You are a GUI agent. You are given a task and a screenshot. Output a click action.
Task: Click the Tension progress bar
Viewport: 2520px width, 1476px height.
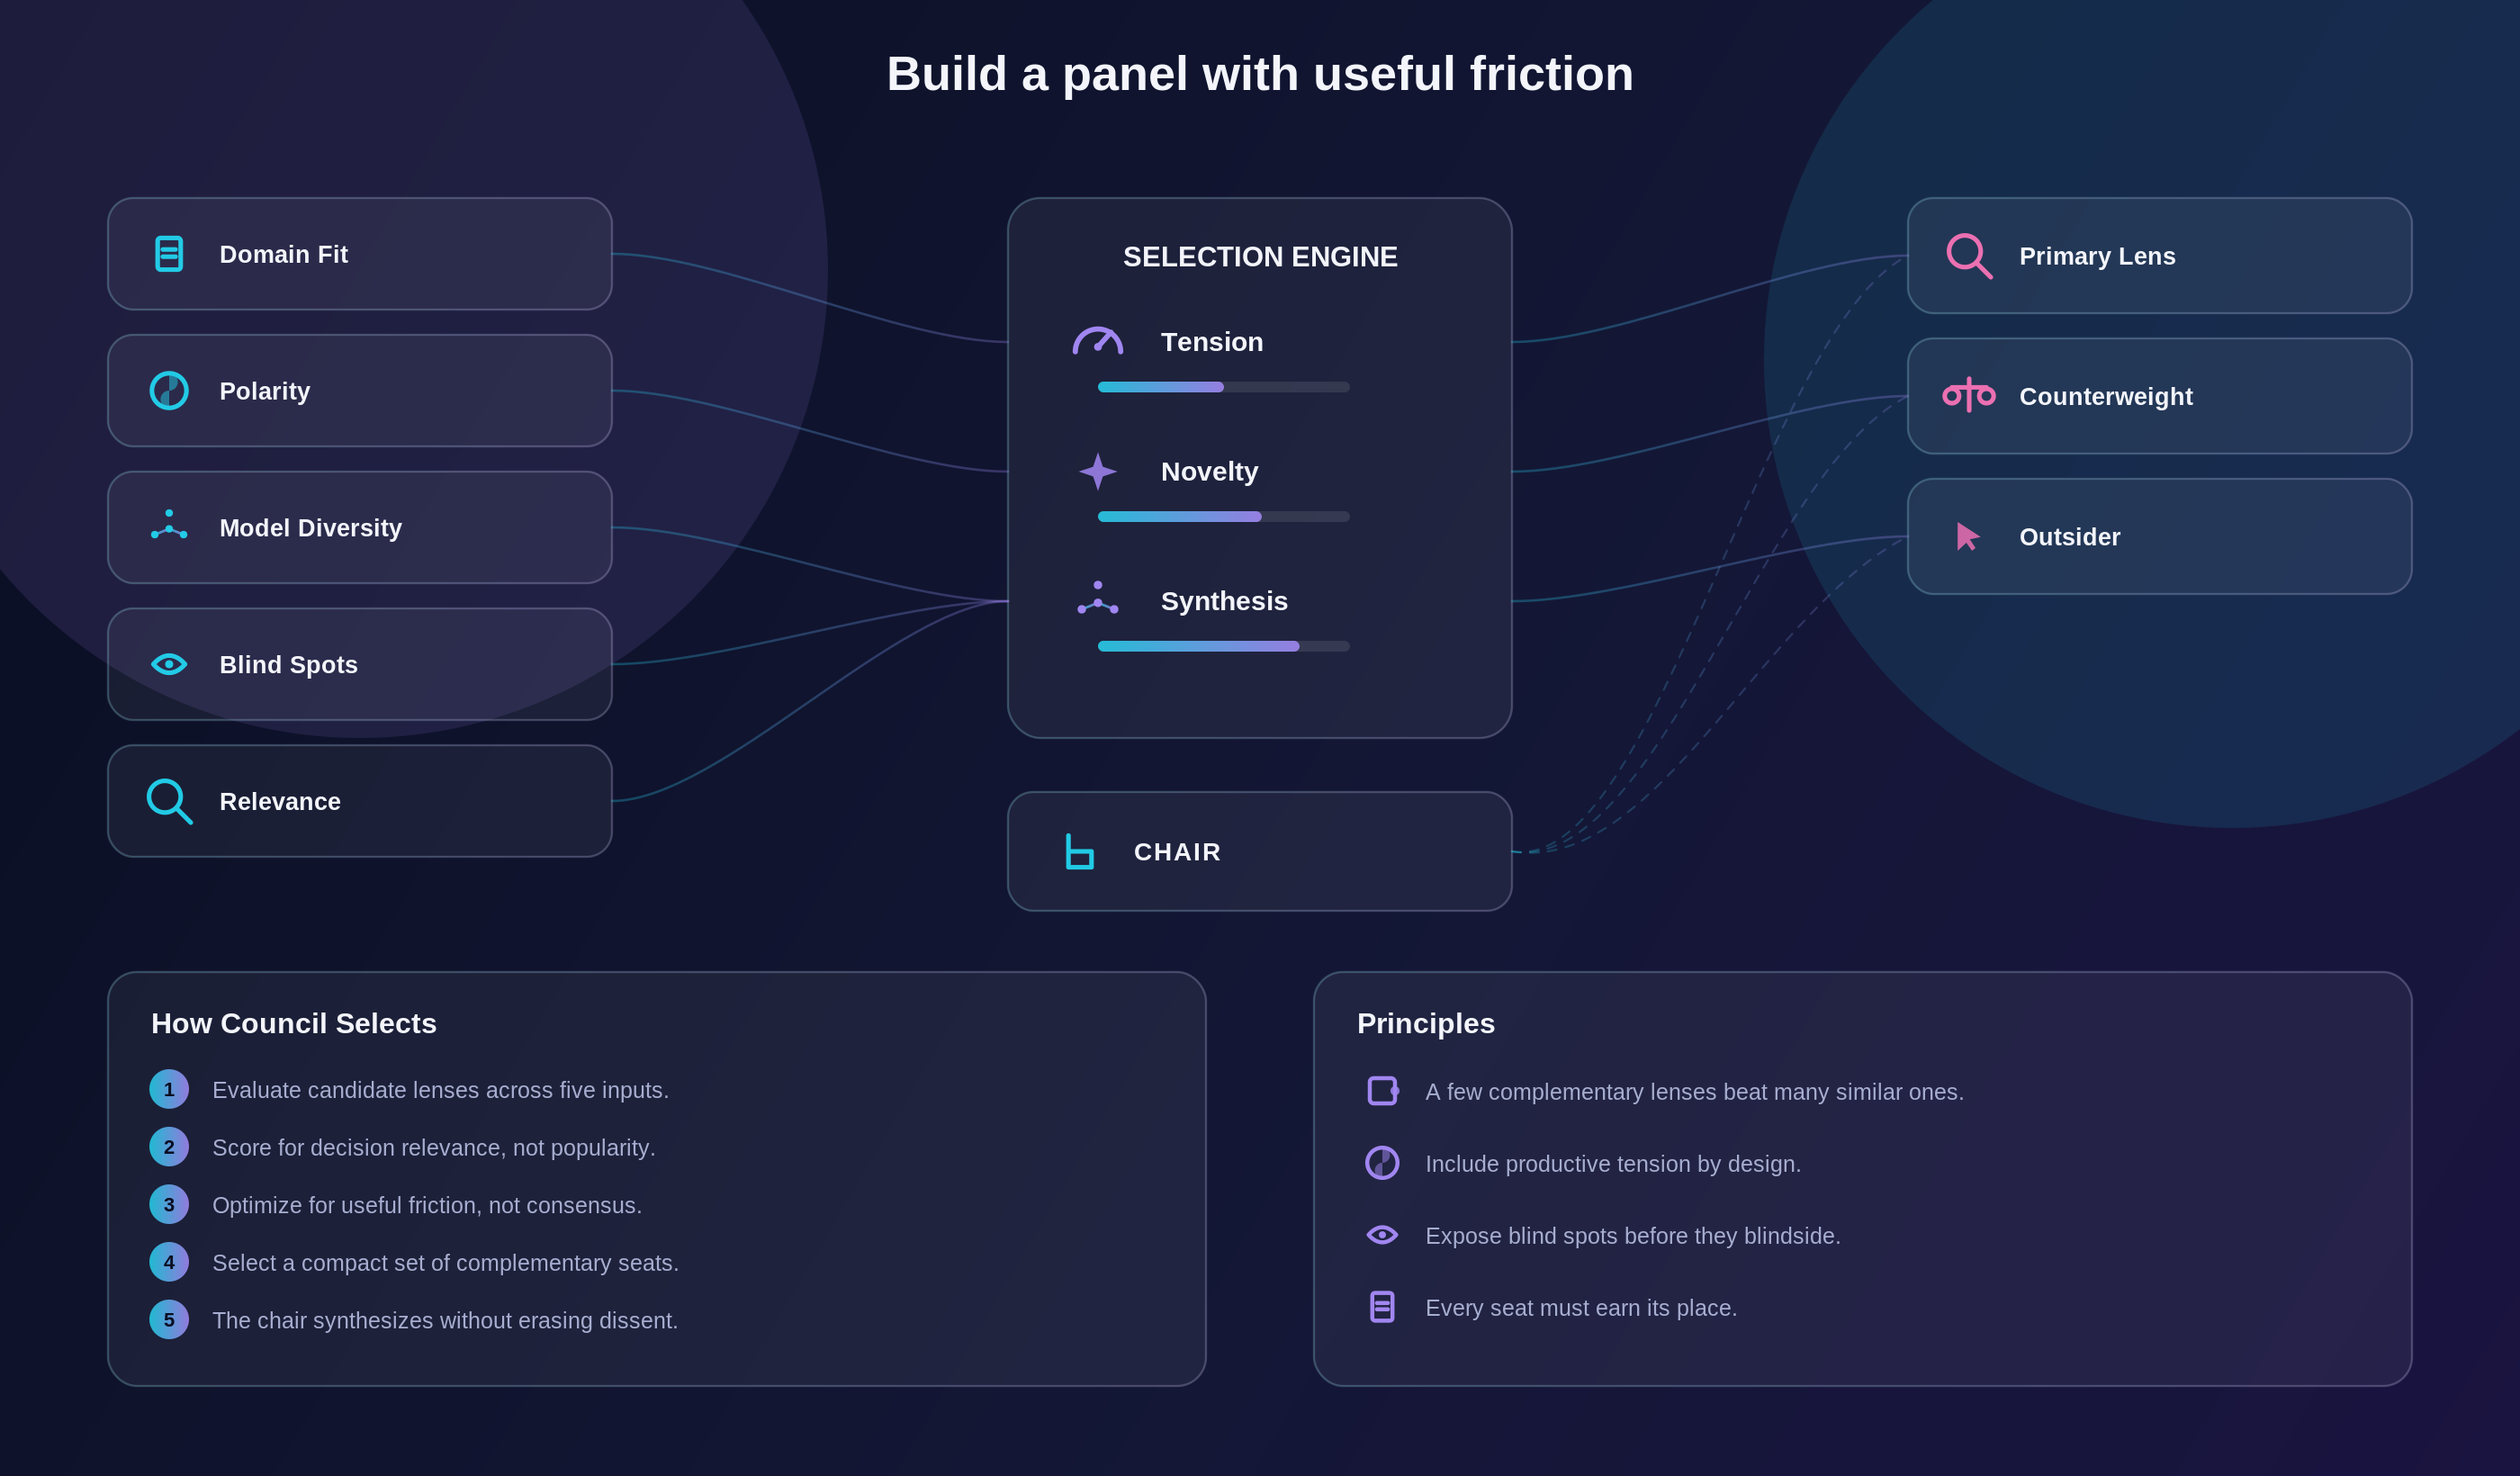1224,387
